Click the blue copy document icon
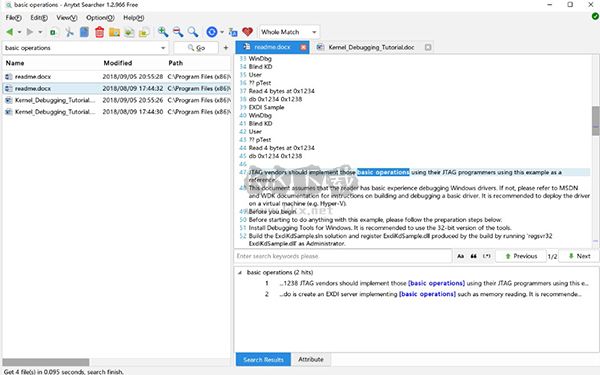 coord(84,32)
